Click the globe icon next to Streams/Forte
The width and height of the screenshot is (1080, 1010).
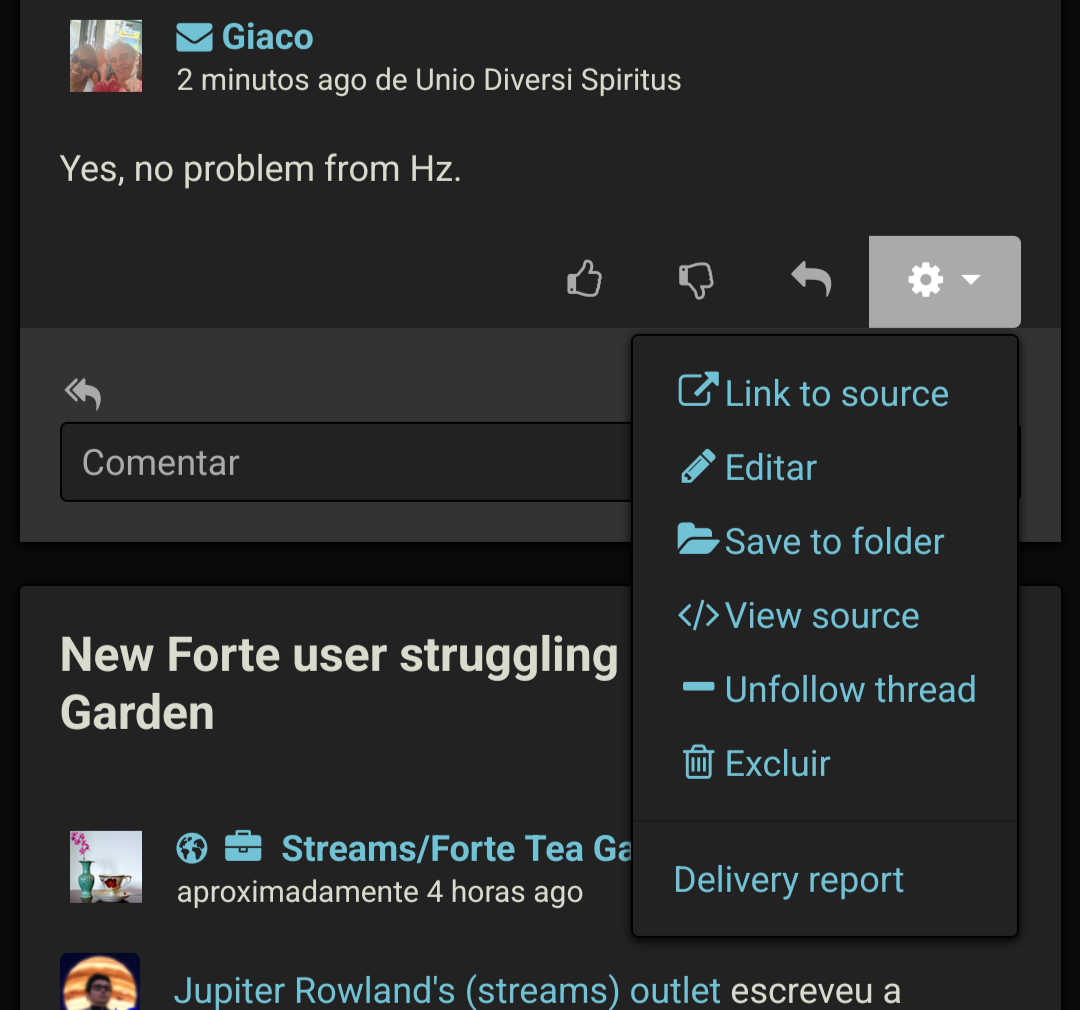click(x=192, y=848)
